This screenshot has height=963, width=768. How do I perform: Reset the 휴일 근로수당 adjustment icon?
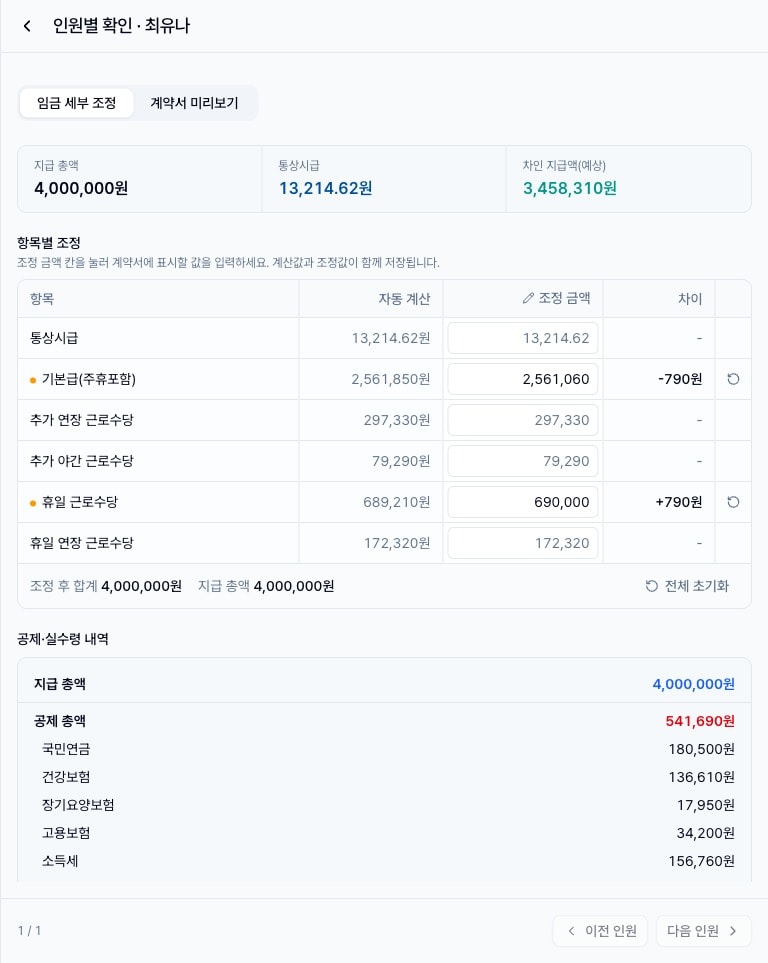coord(733,502)
